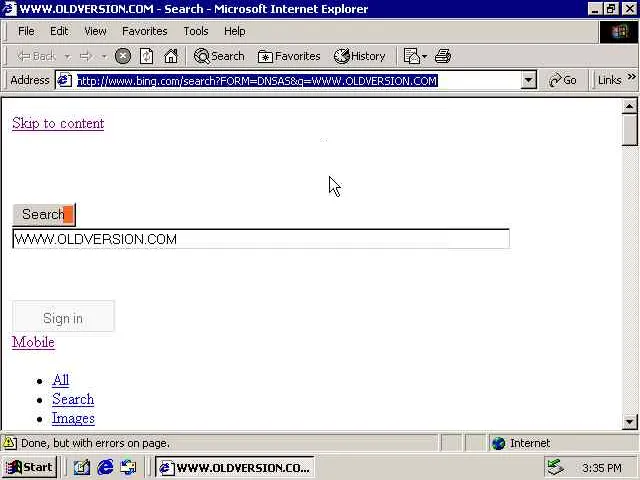Open the Tools menu

tap(196, 31)
